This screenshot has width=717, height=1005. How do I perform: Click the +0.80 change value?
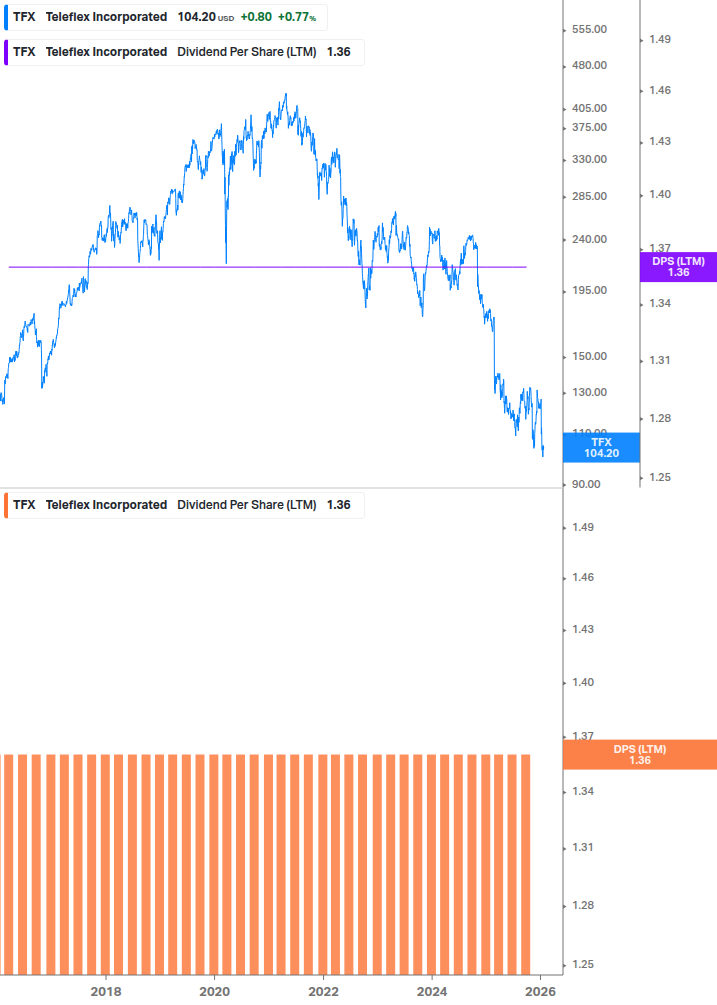coord(256,17)
